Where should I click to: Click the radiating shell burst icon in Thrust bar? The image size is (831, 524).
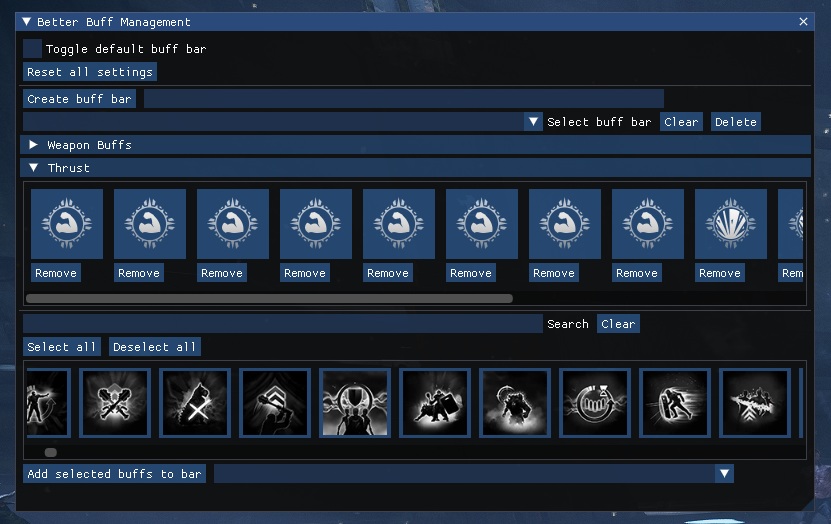(x=731, y=224)
